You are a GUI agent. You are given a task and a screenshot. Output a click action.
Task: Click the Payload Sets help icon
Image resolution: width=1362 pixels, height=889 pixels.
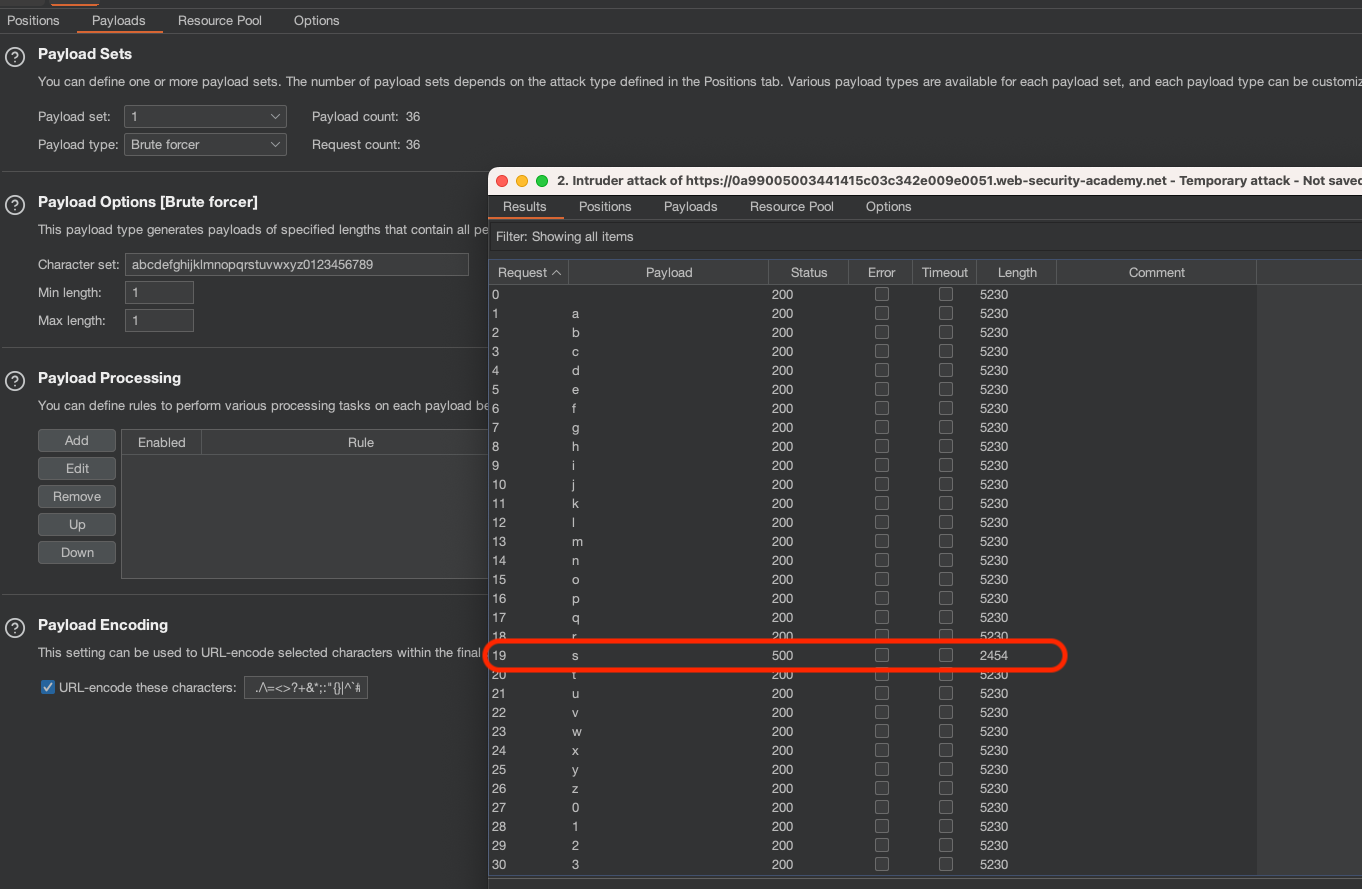coord(15,57)
